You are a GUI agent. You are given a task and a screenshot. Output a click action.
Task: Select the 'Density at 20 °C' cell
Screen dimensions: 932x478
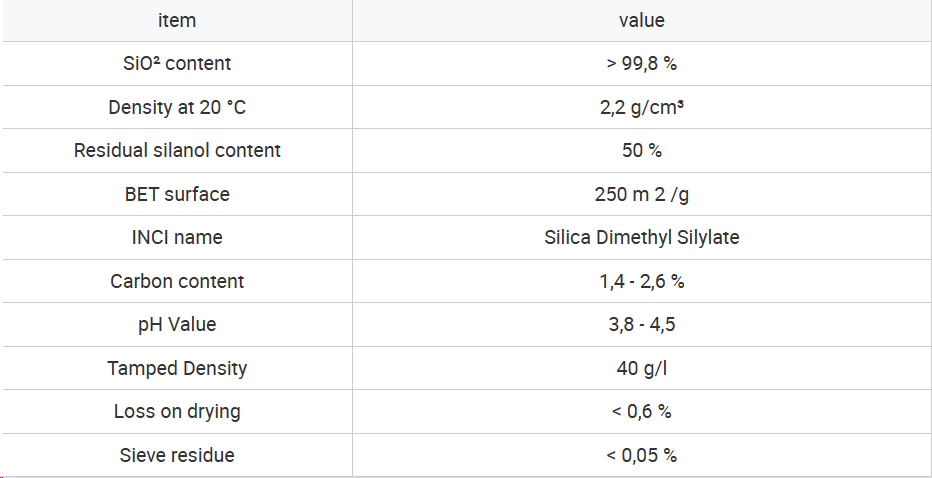(x=177, y=107)
